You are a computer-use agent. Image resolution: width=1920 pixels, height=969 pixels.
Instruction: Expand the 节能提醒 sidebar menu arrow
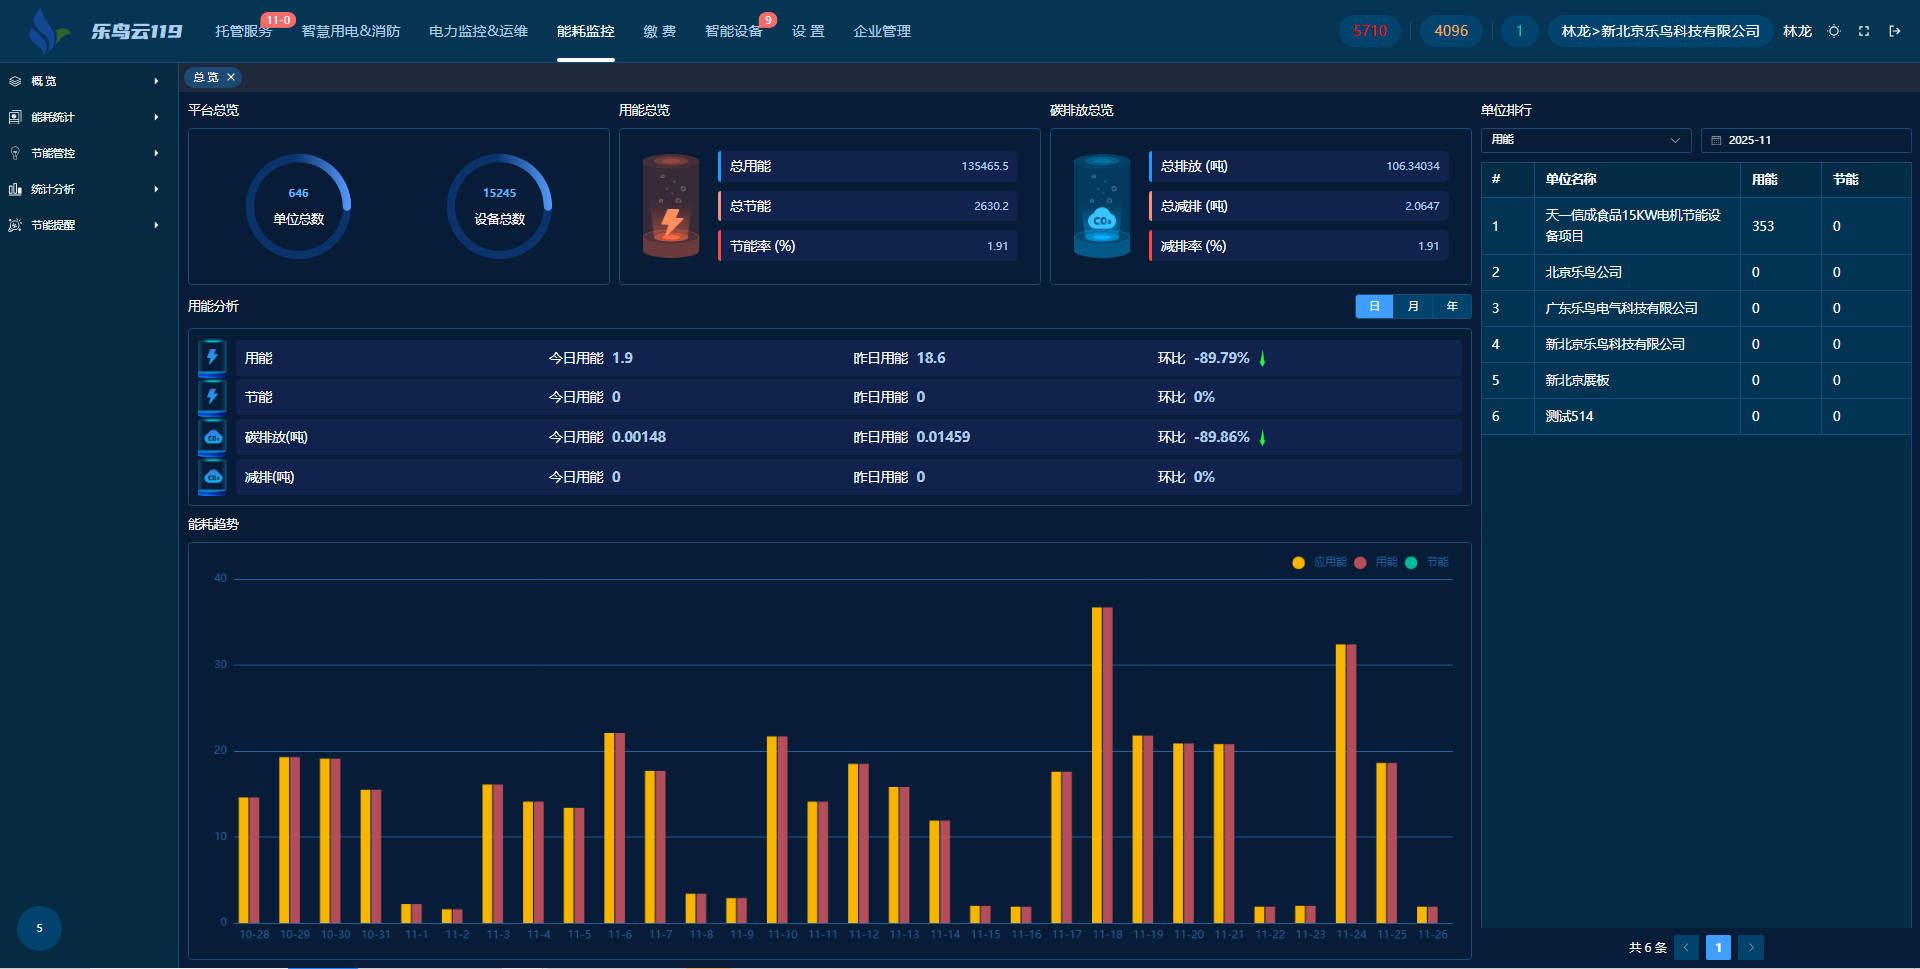(156, 225)
